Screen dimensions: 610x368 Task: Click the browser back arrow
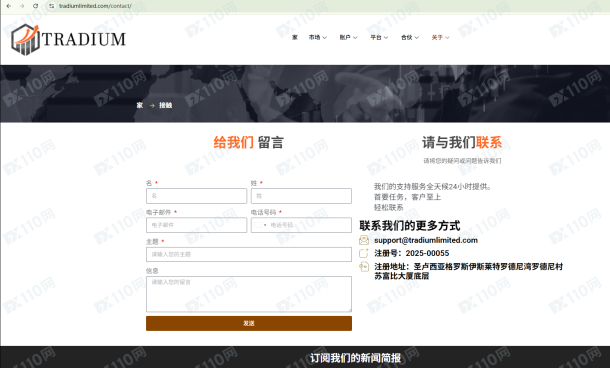click(x=9, y=6)
